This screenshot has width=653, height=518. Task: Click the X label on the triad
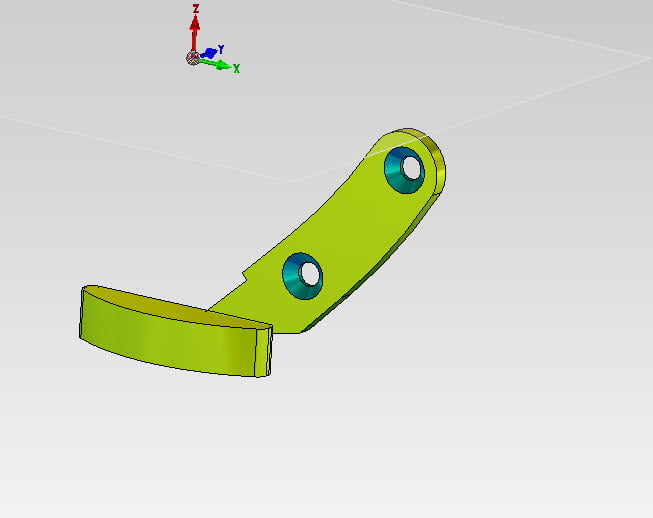tap(237, 69)
